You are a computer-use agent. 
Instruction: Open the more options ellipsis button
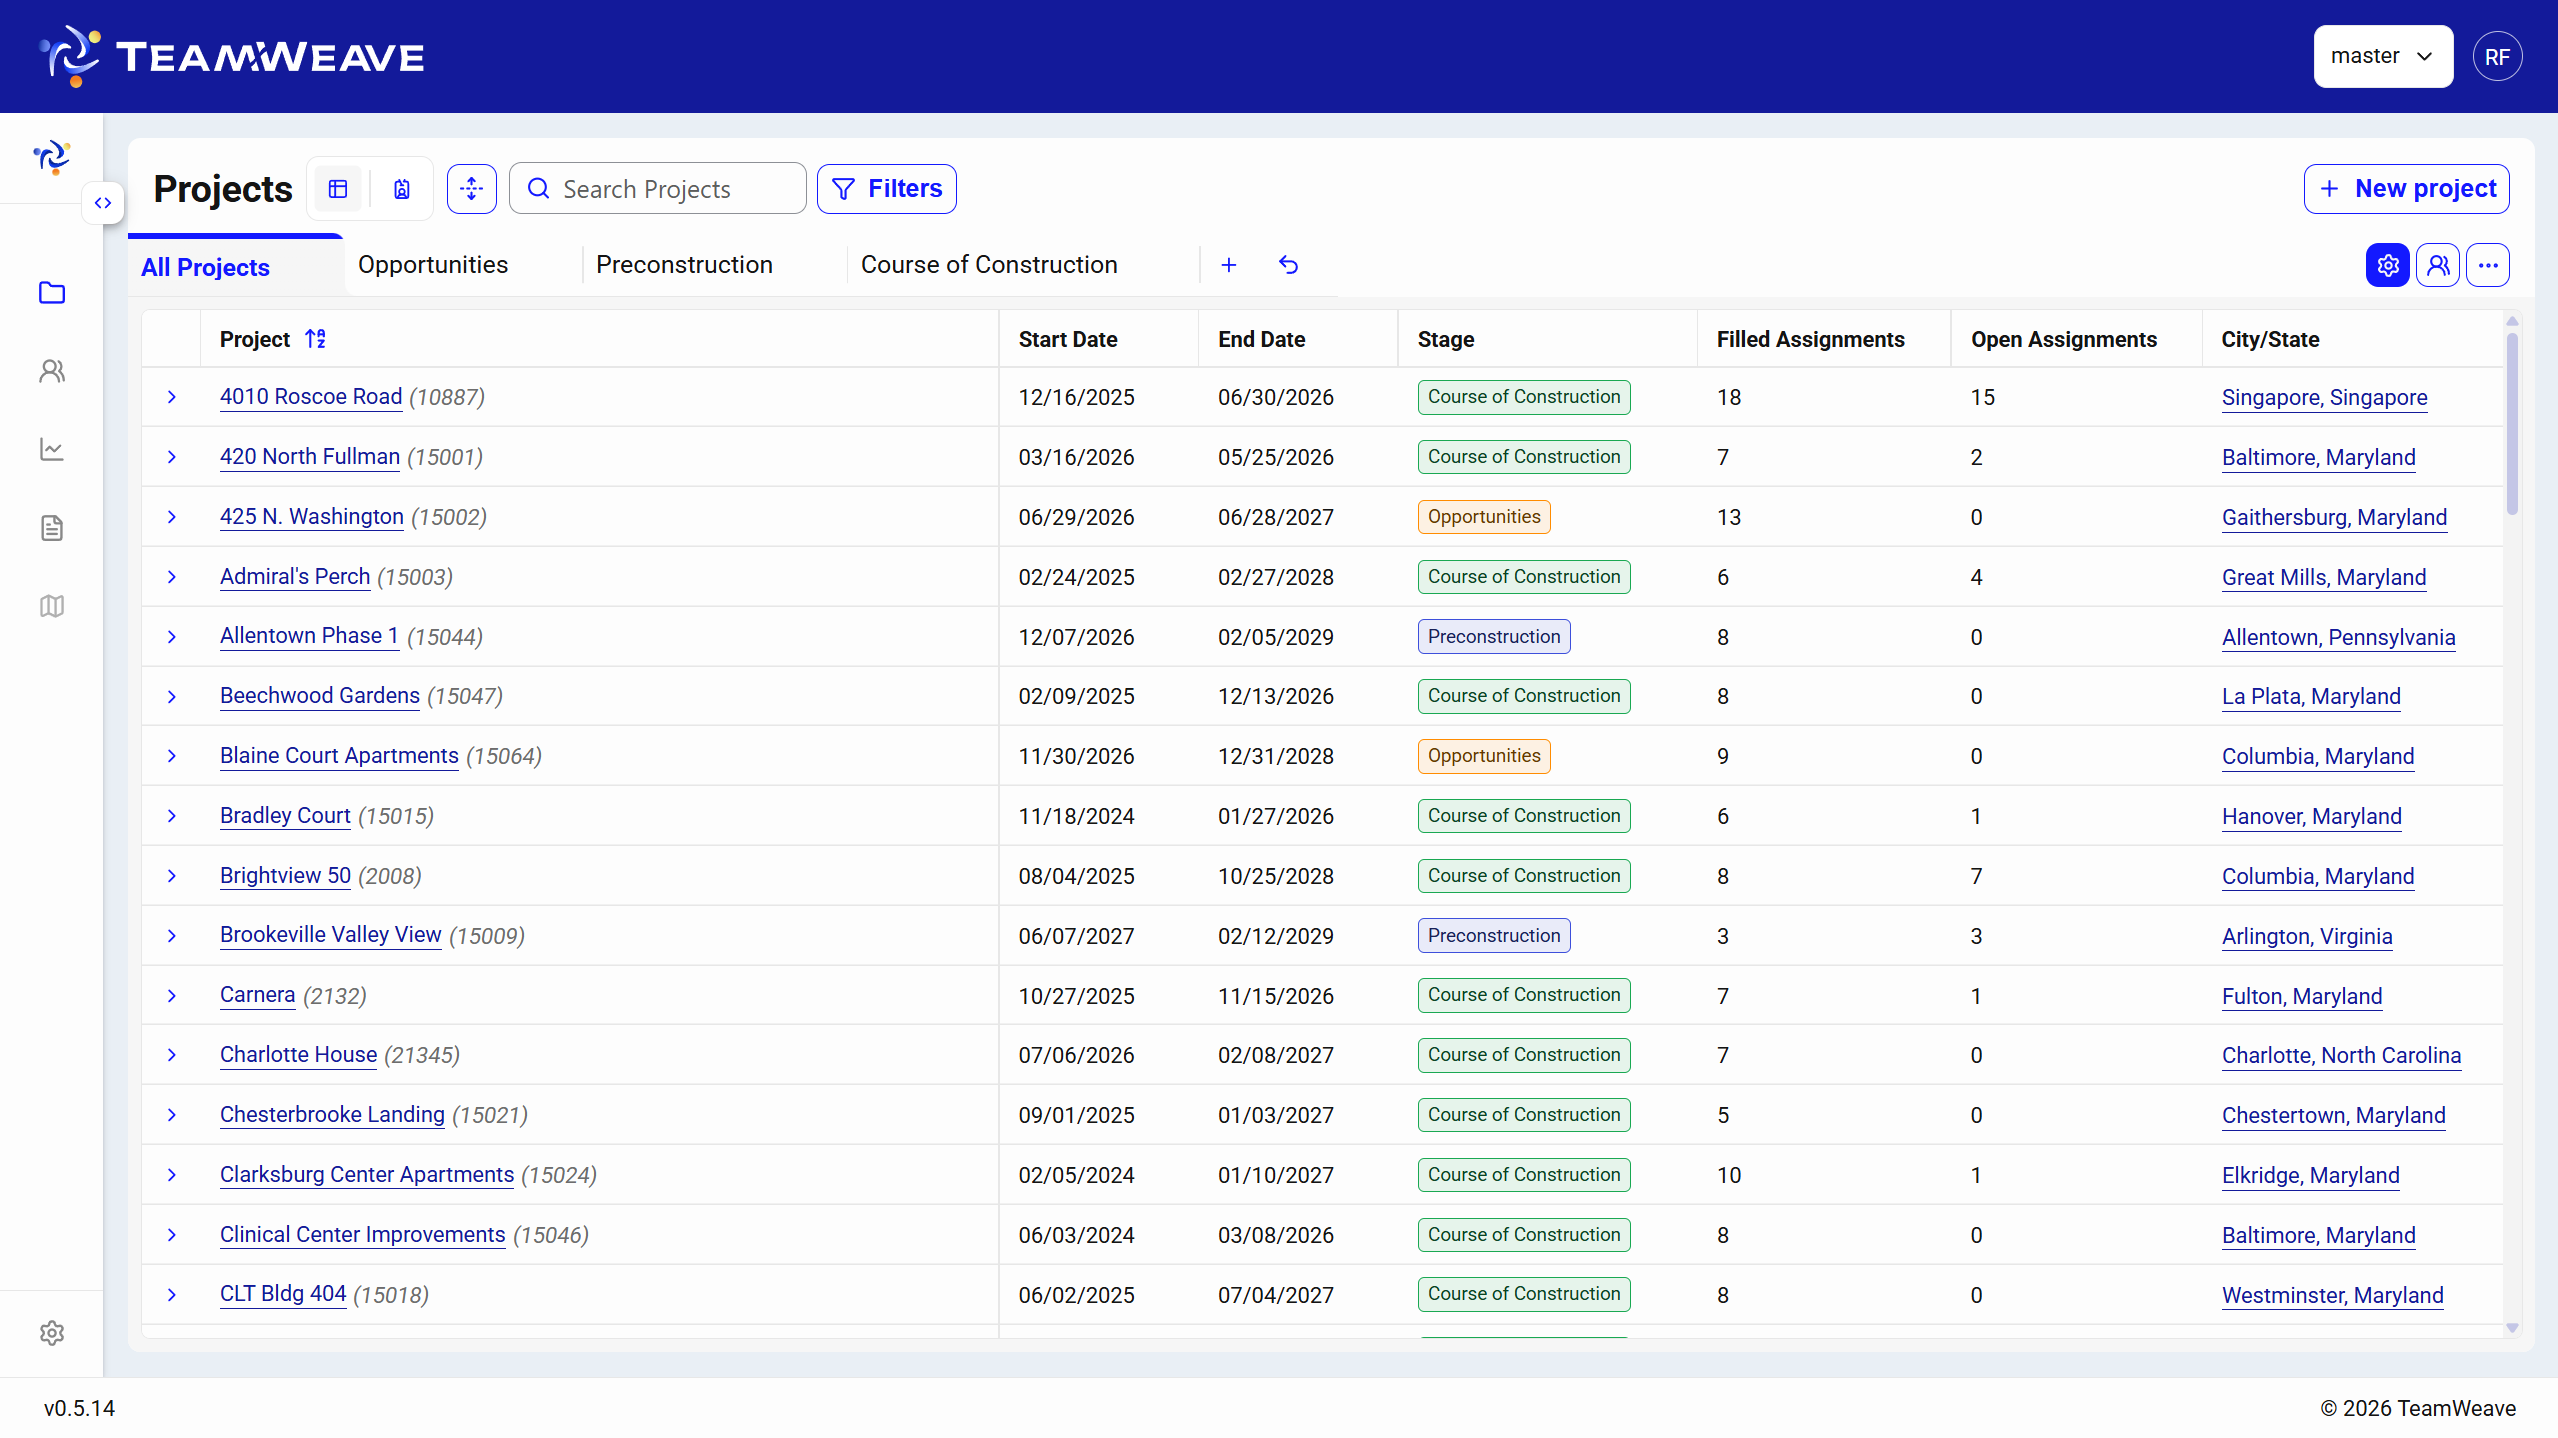[2488, 265]
